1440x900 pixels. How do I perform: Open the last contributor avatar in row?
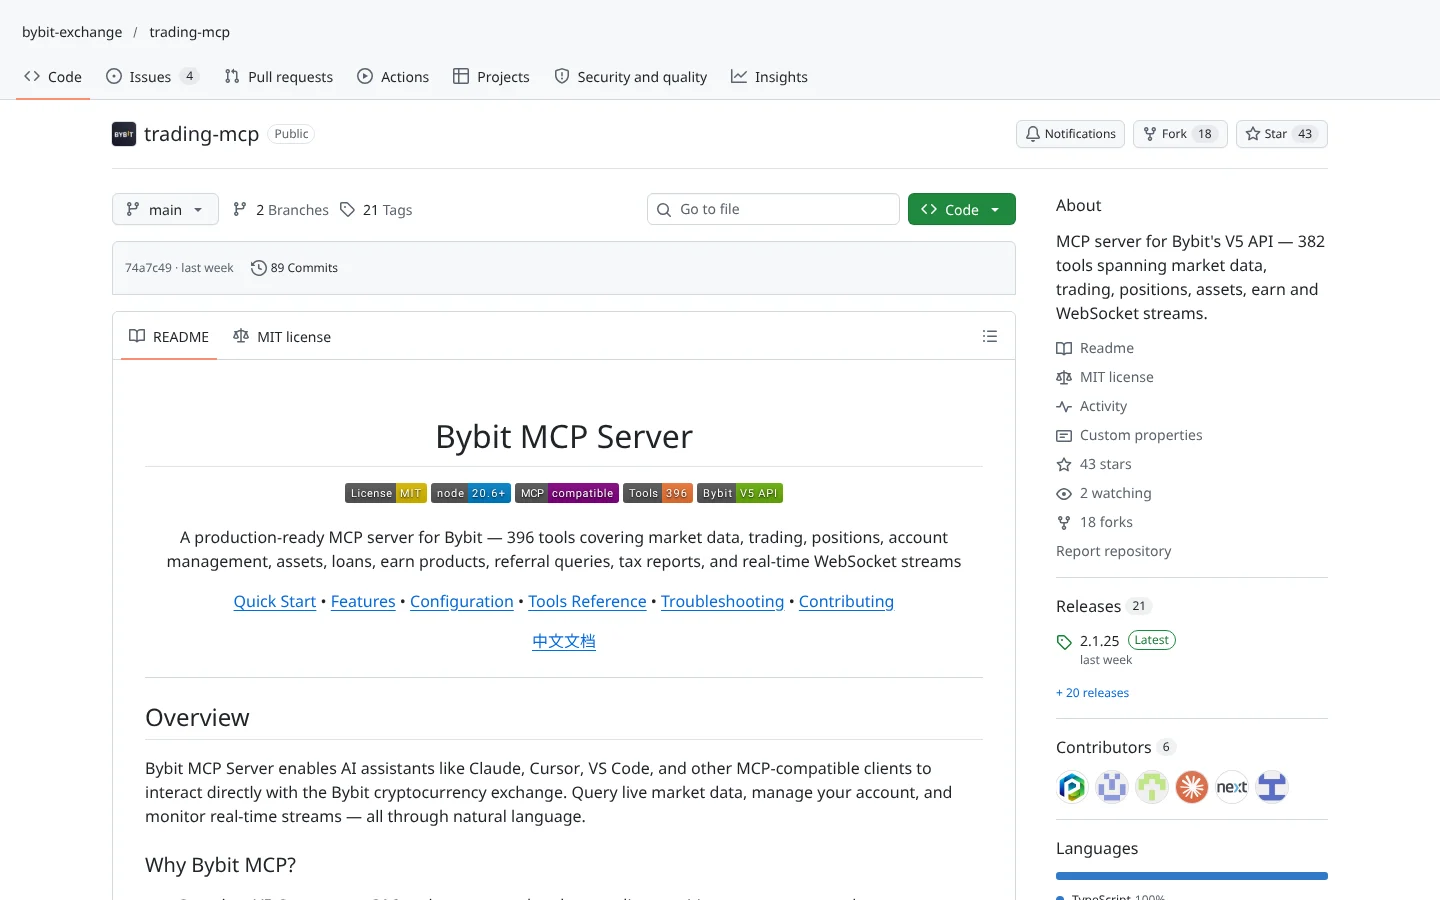1272,787
